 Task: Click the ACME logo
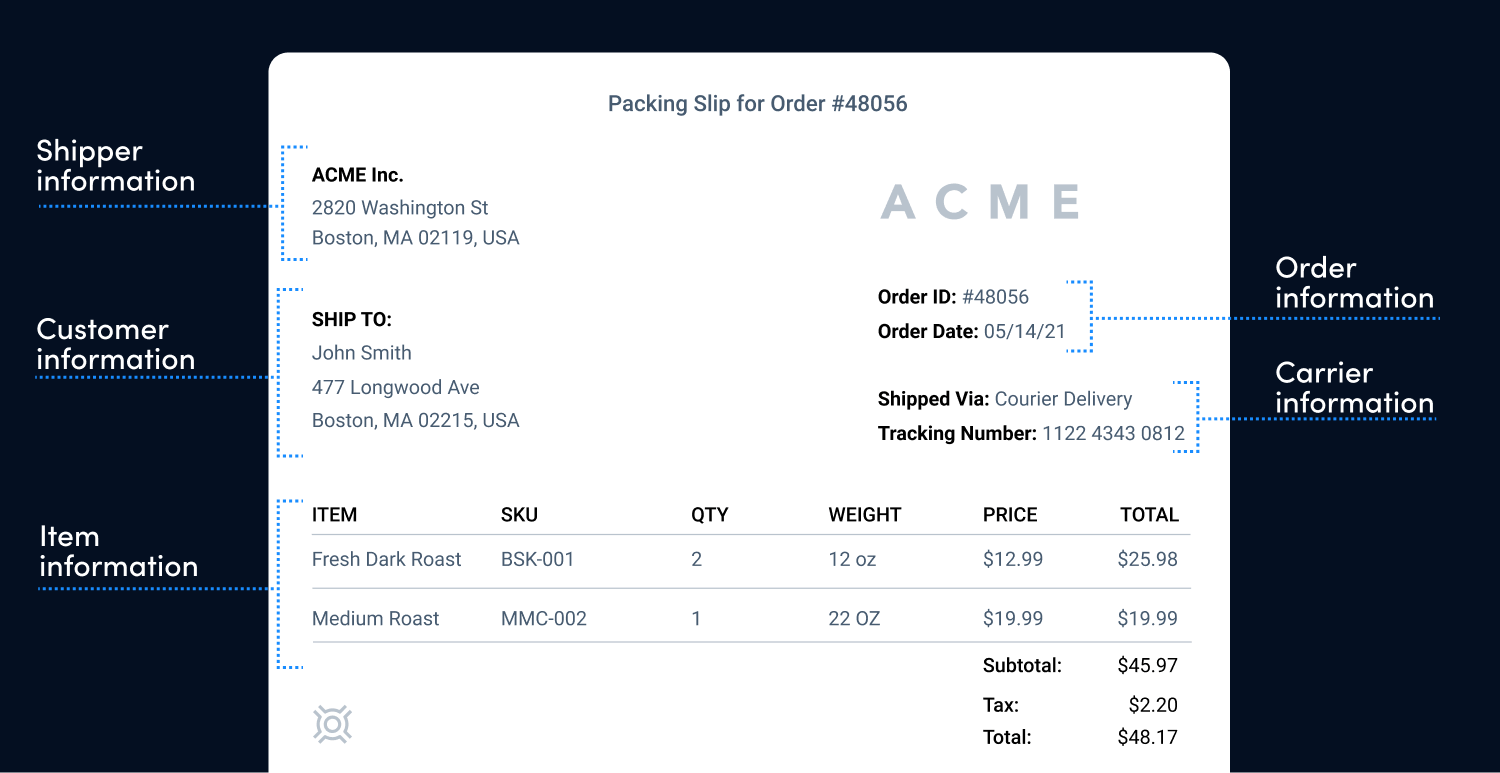point(981,202)
